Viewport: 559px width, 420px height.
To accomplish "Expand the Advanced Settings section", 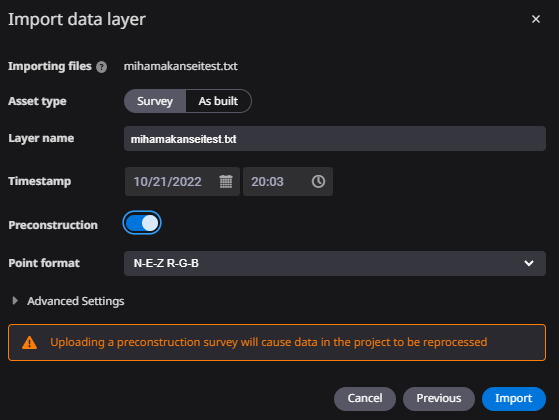I will coord(68,301).
